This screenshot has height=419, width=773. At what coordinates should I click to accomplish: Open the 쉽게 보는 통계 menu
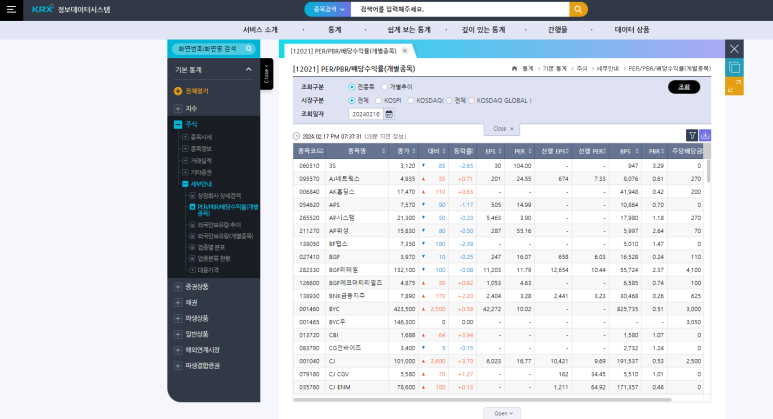[409, 30]
